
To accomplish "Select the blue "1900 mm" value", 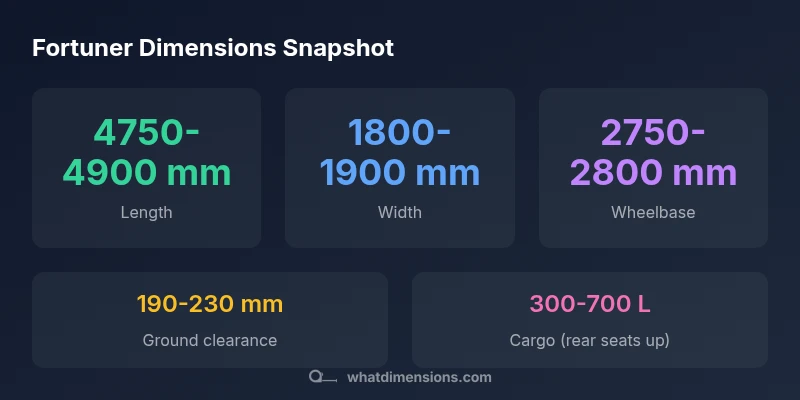I will tap(400, 172).
